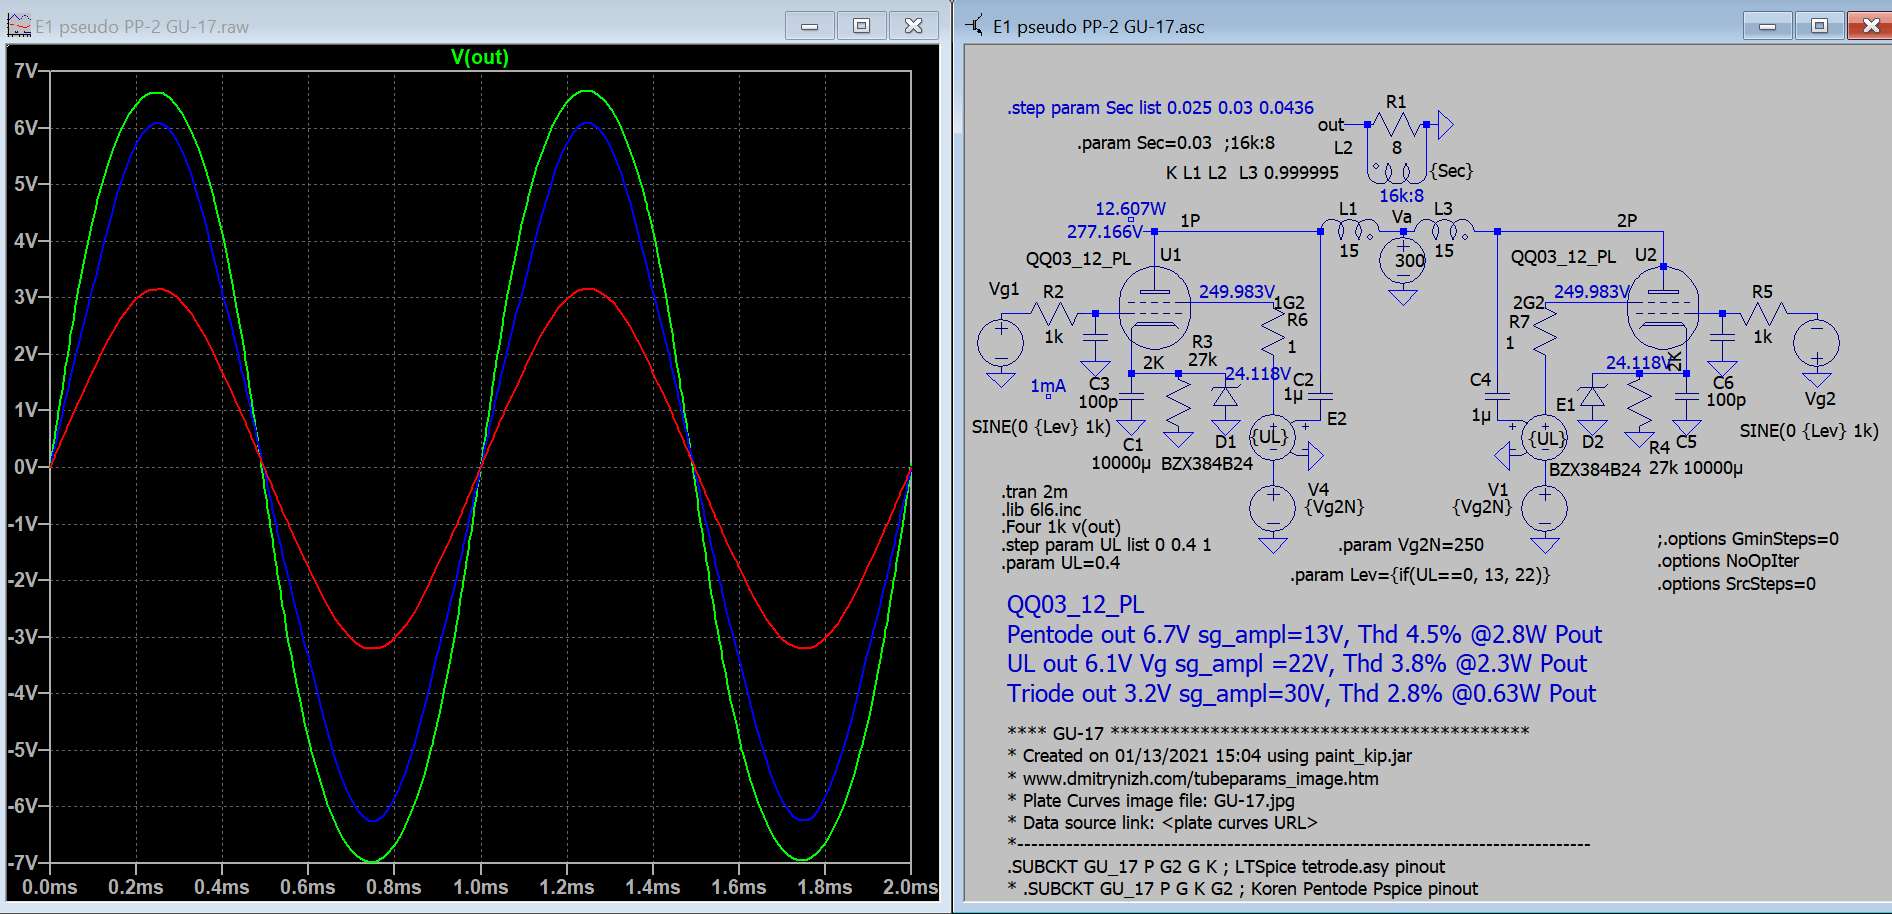Select the C2 1µ capacitor symbol
The height and width of the screenshot is (914, 1892).
point(1320,395)
